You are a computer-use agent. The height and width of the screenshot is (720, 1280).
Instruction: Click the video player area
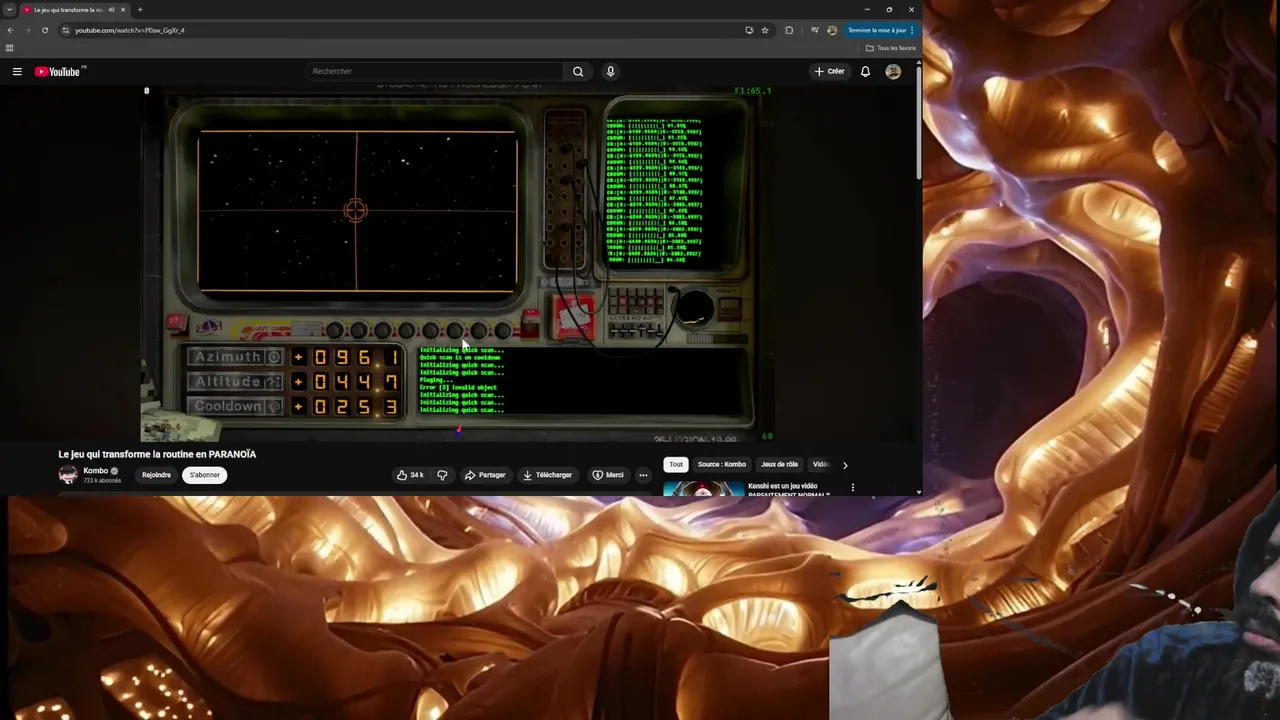(458, 265)
